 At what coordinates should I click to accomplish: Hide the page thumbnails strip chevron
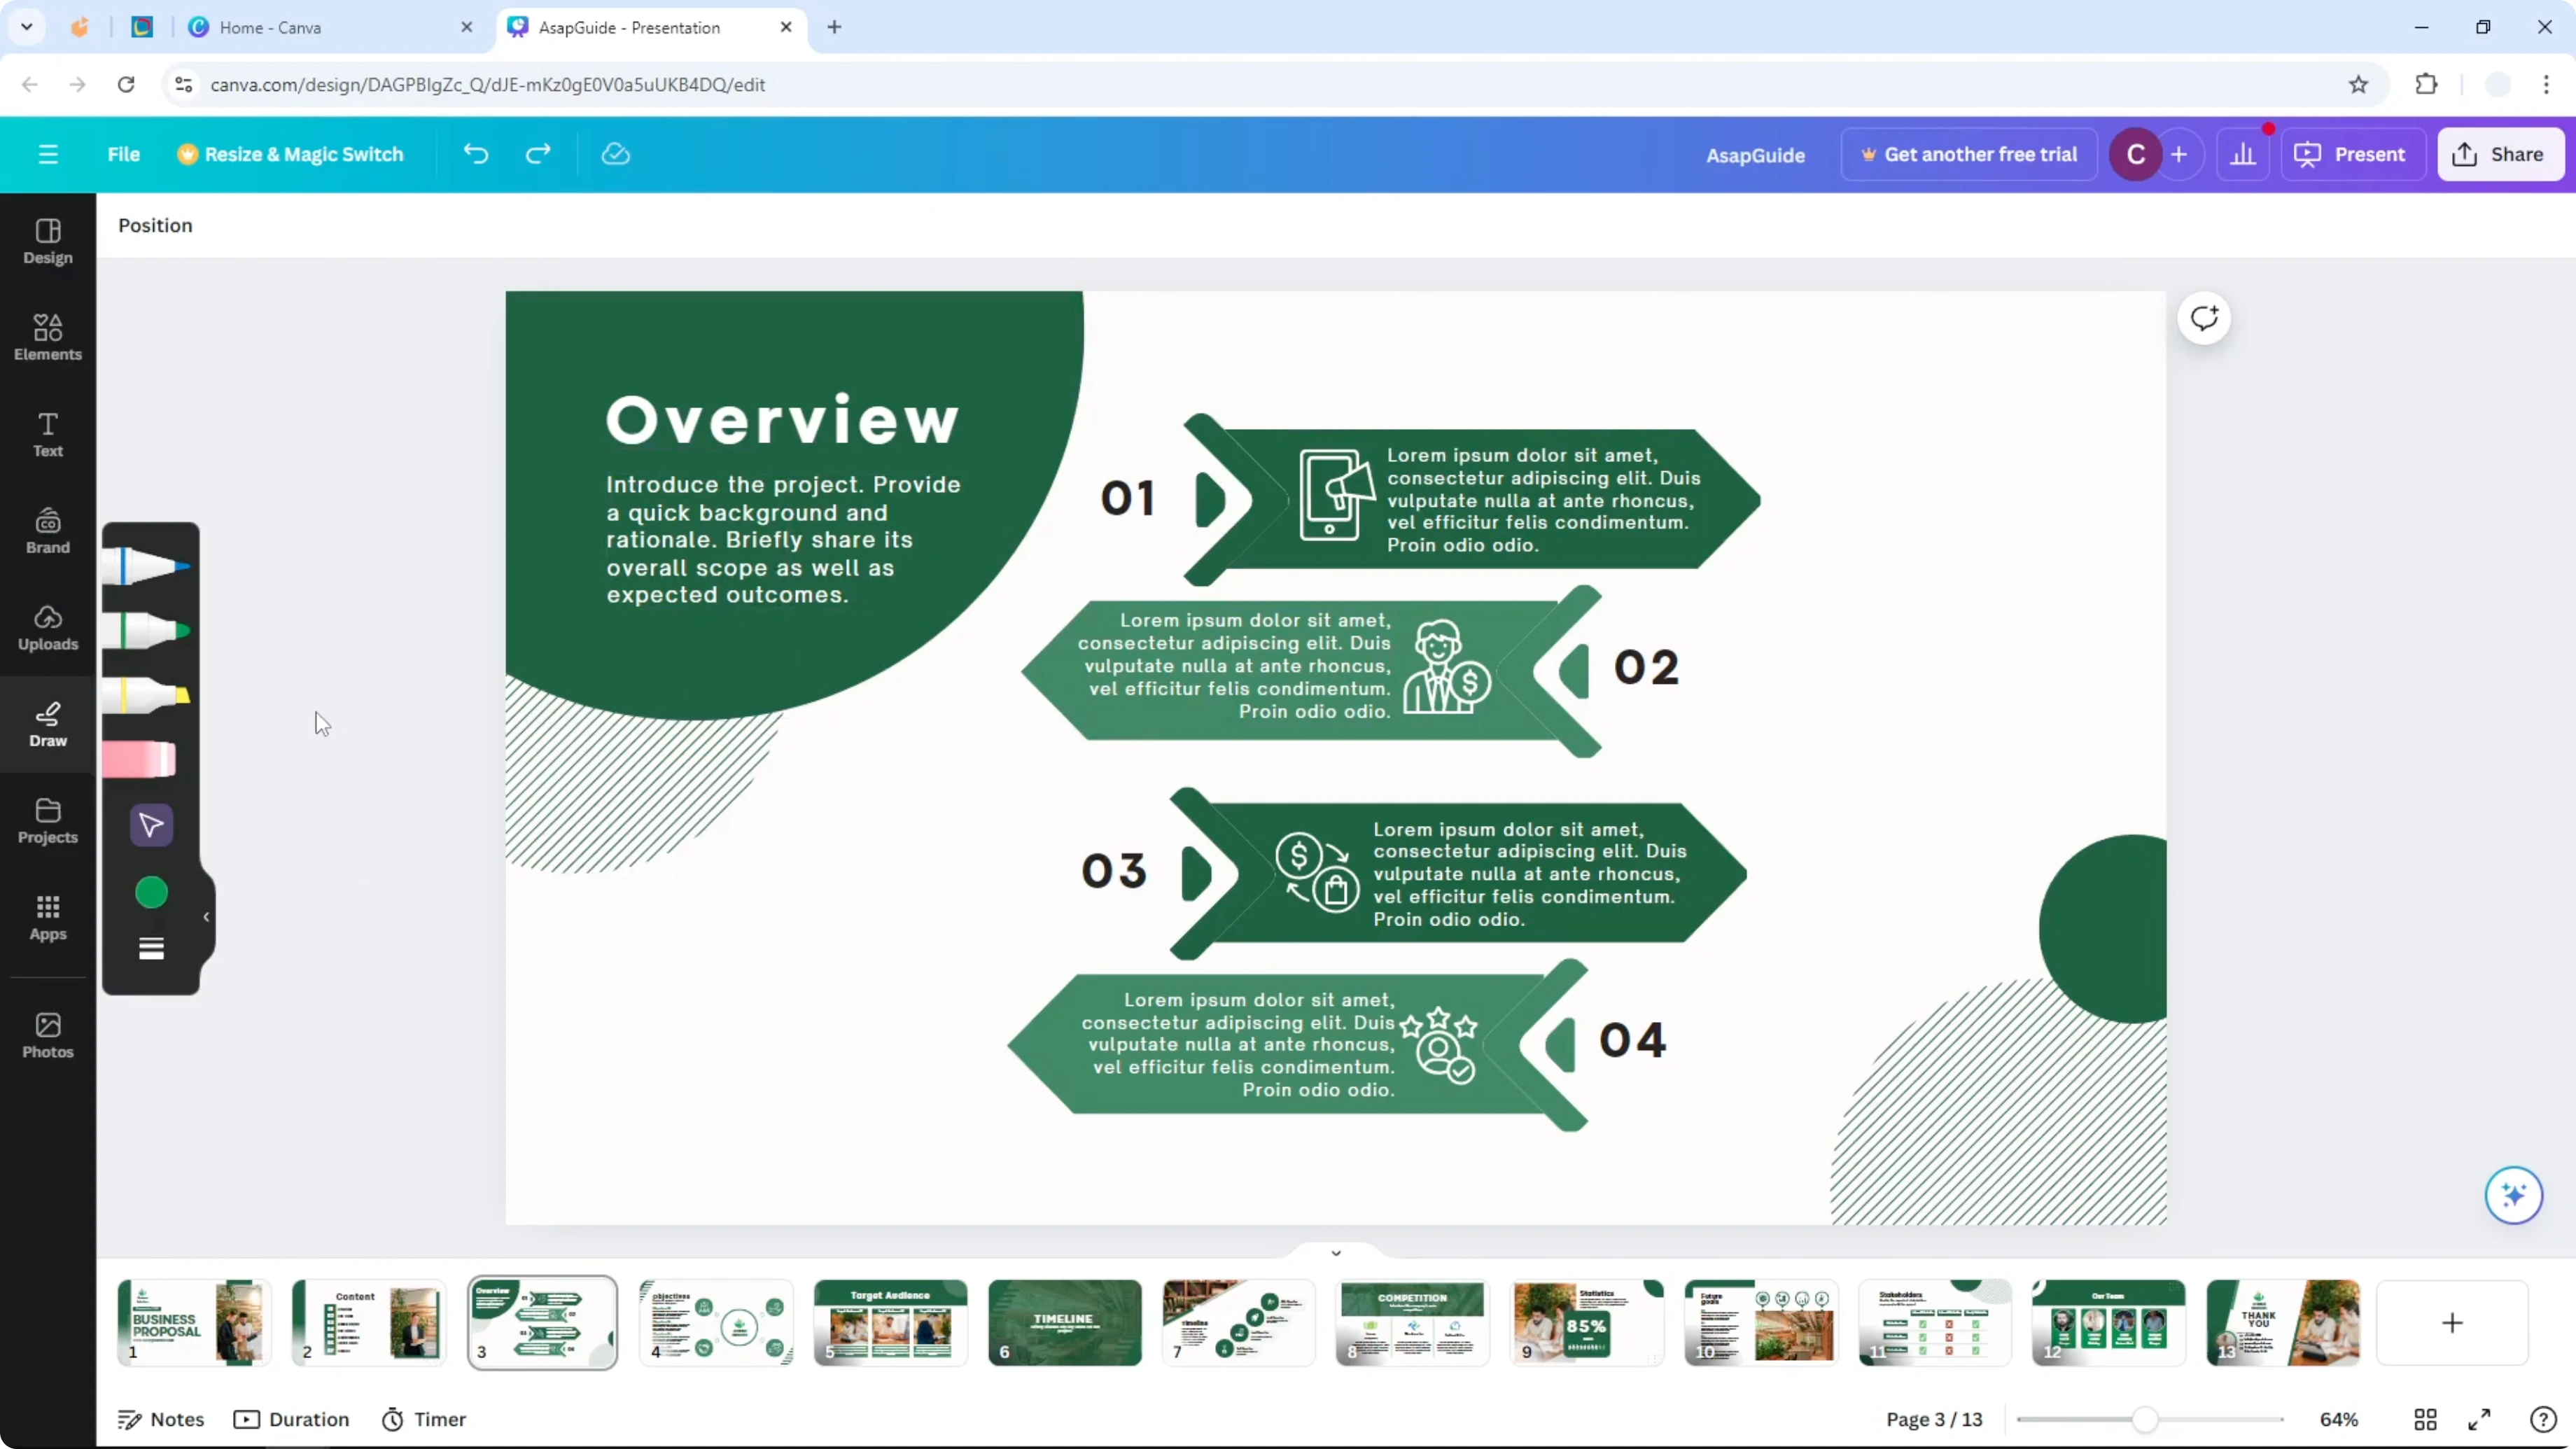click(1335, 1252)
